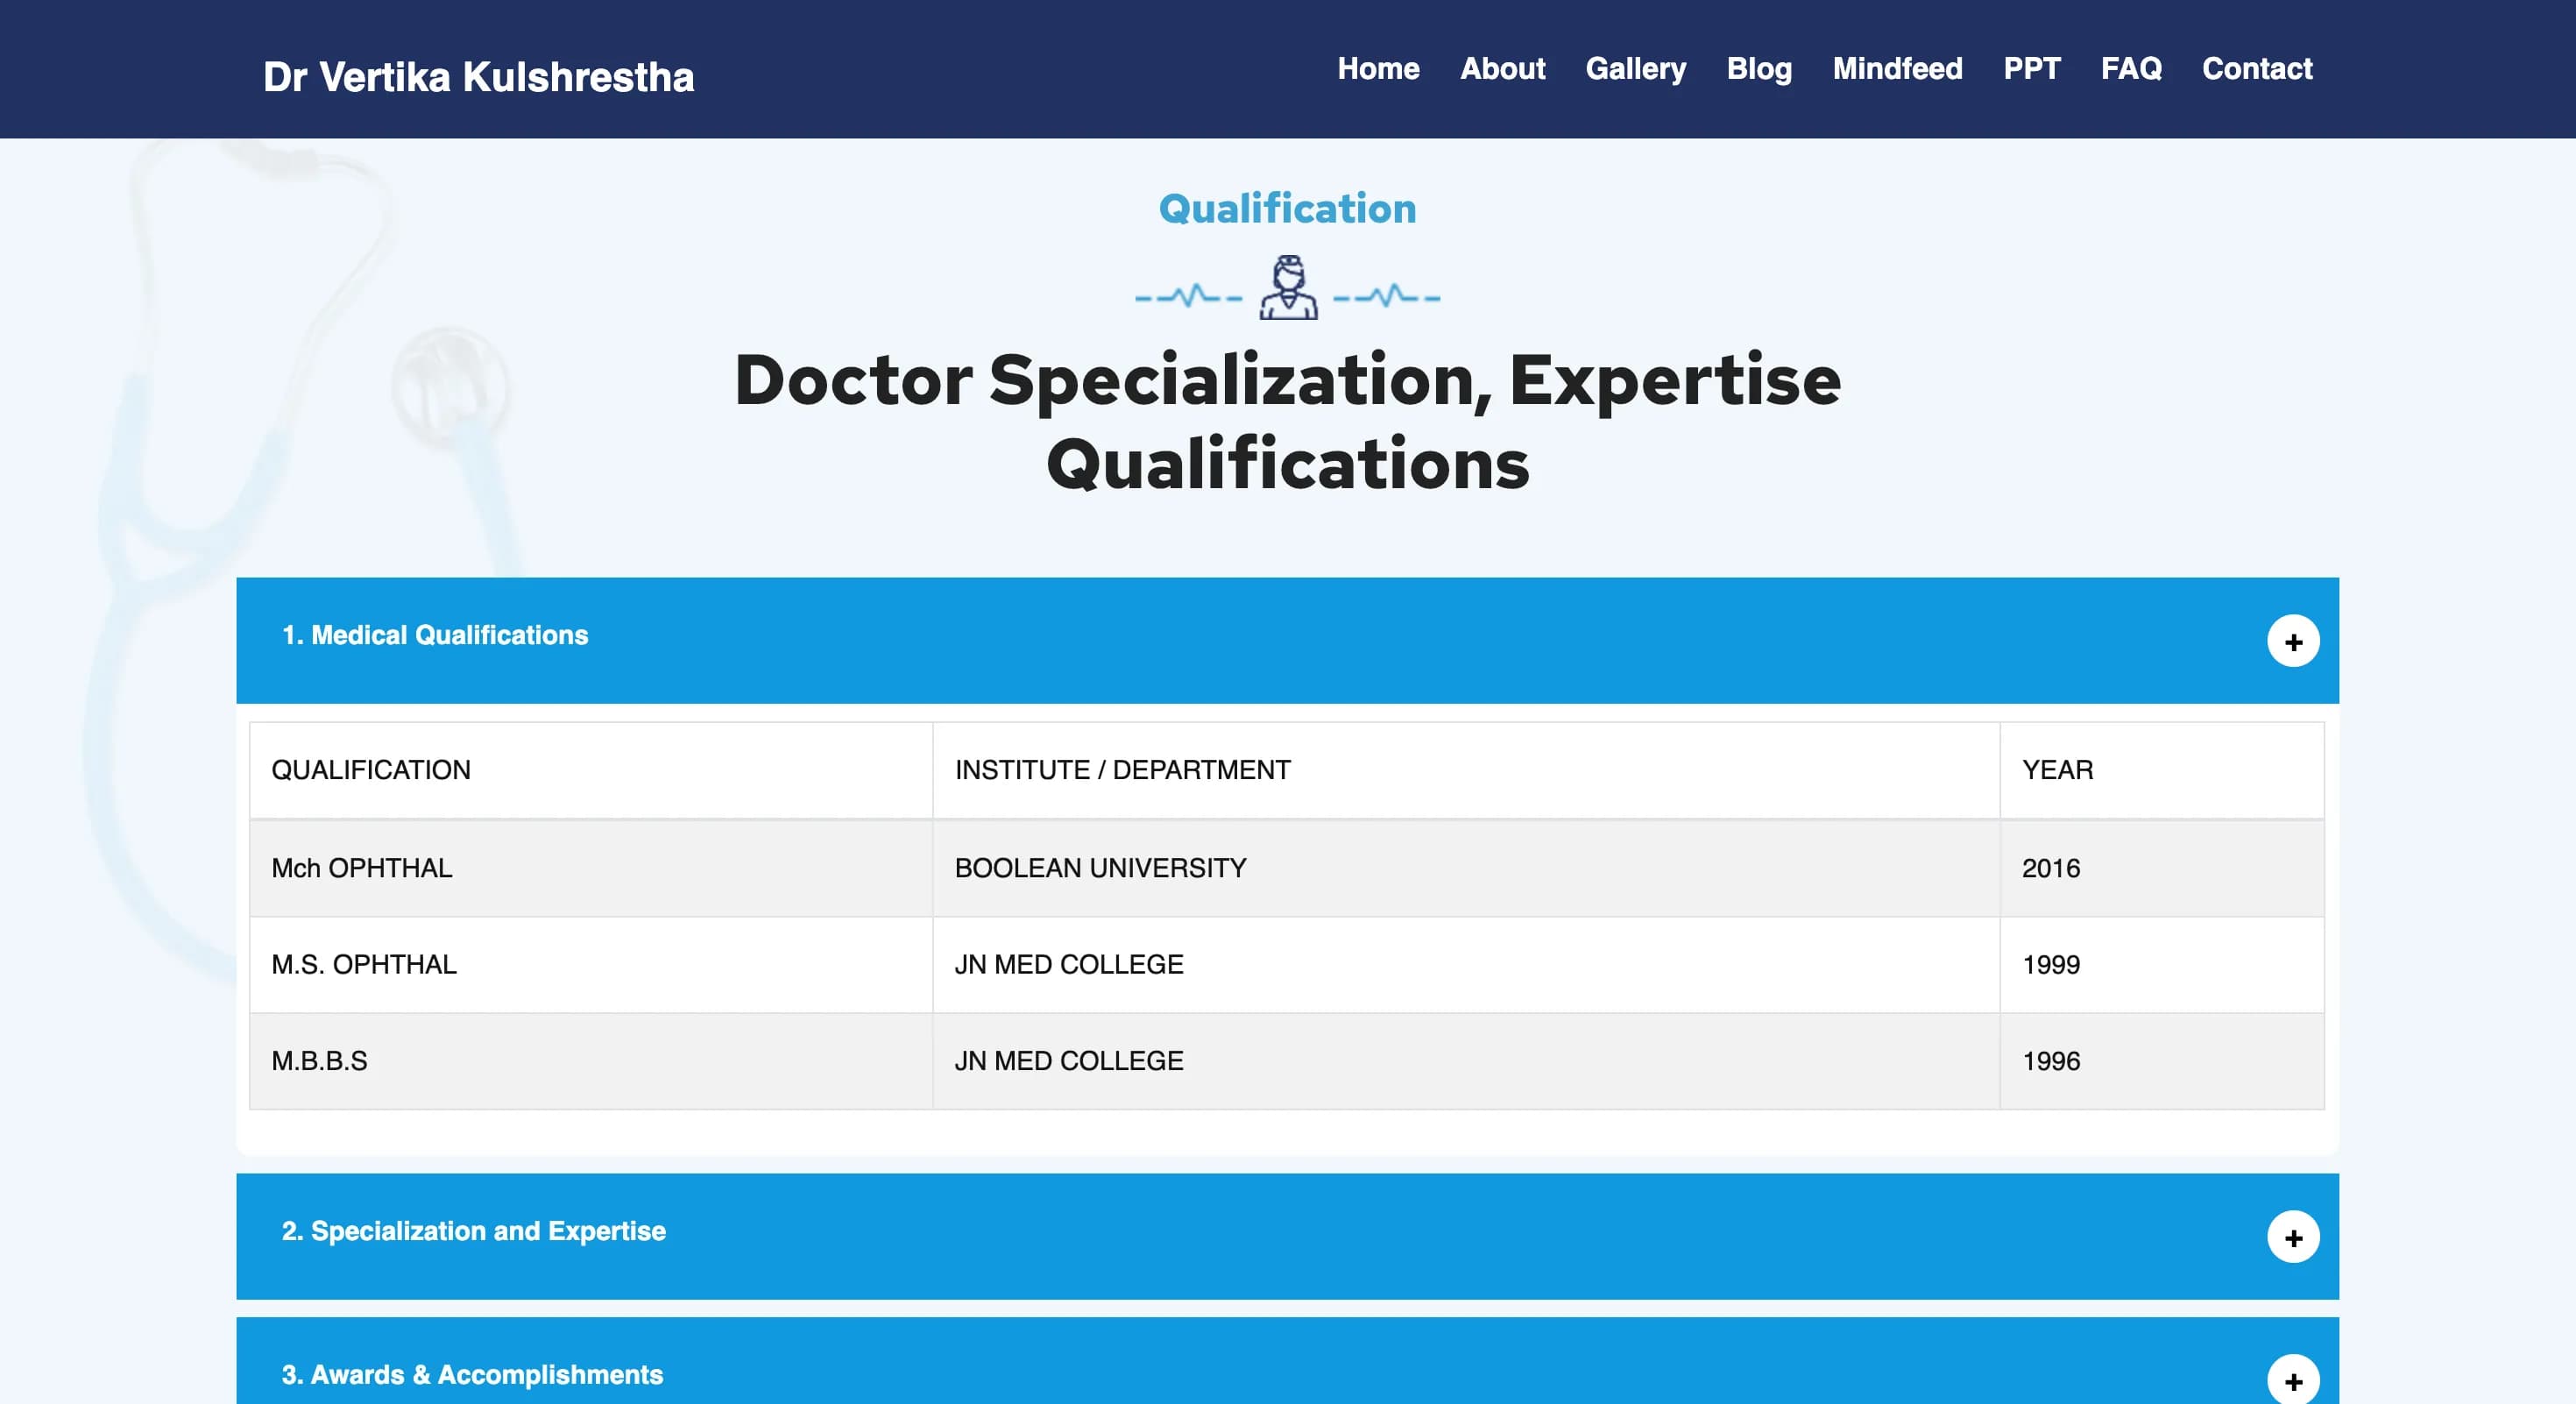2576x1404 pixels.
Task: Open the Mindfeed menu item
Action: point(1897,69)
